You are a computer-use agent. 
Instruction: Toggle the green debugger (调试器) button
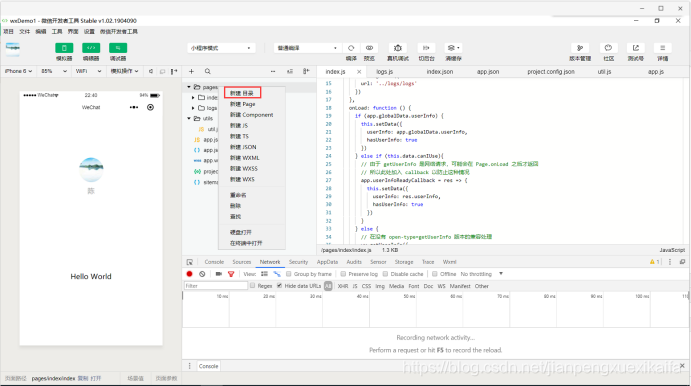(118, 48)
